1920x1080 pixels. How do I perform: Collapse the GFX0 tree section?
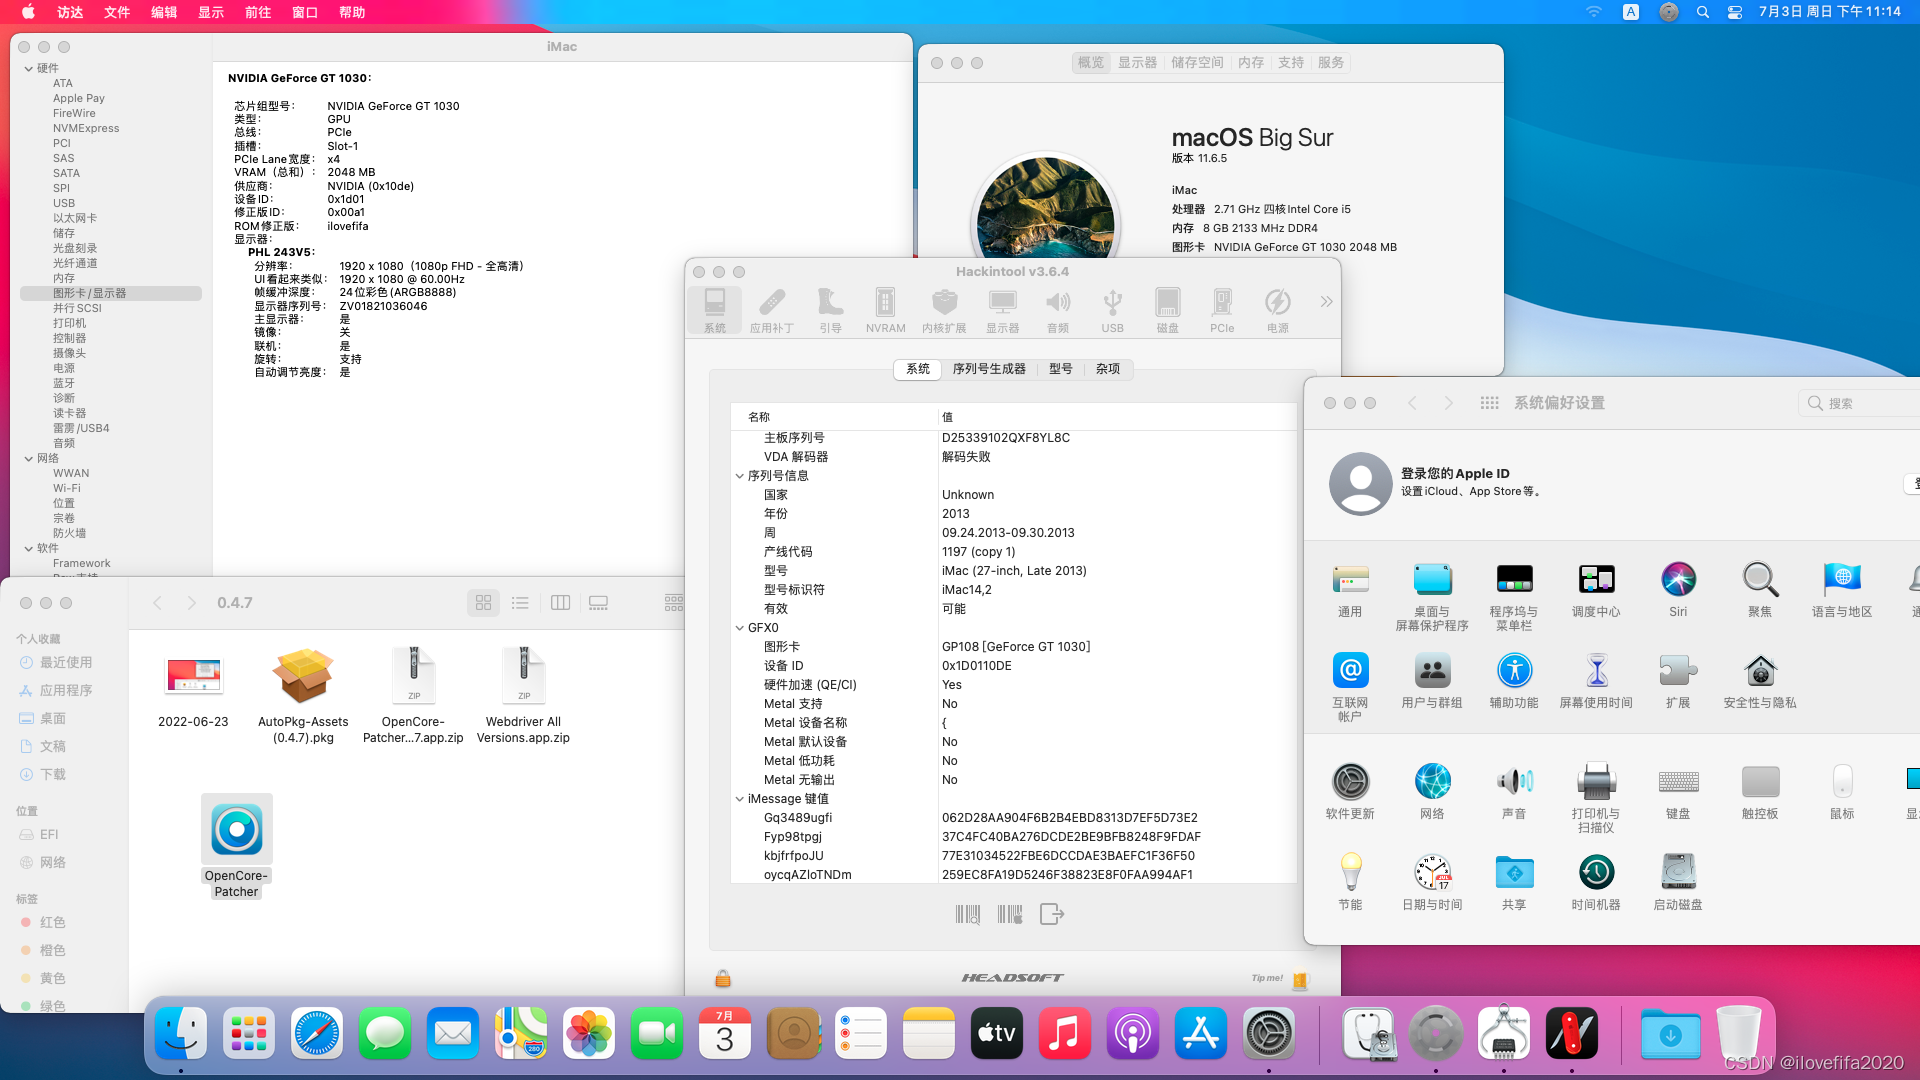coord(740,628)
